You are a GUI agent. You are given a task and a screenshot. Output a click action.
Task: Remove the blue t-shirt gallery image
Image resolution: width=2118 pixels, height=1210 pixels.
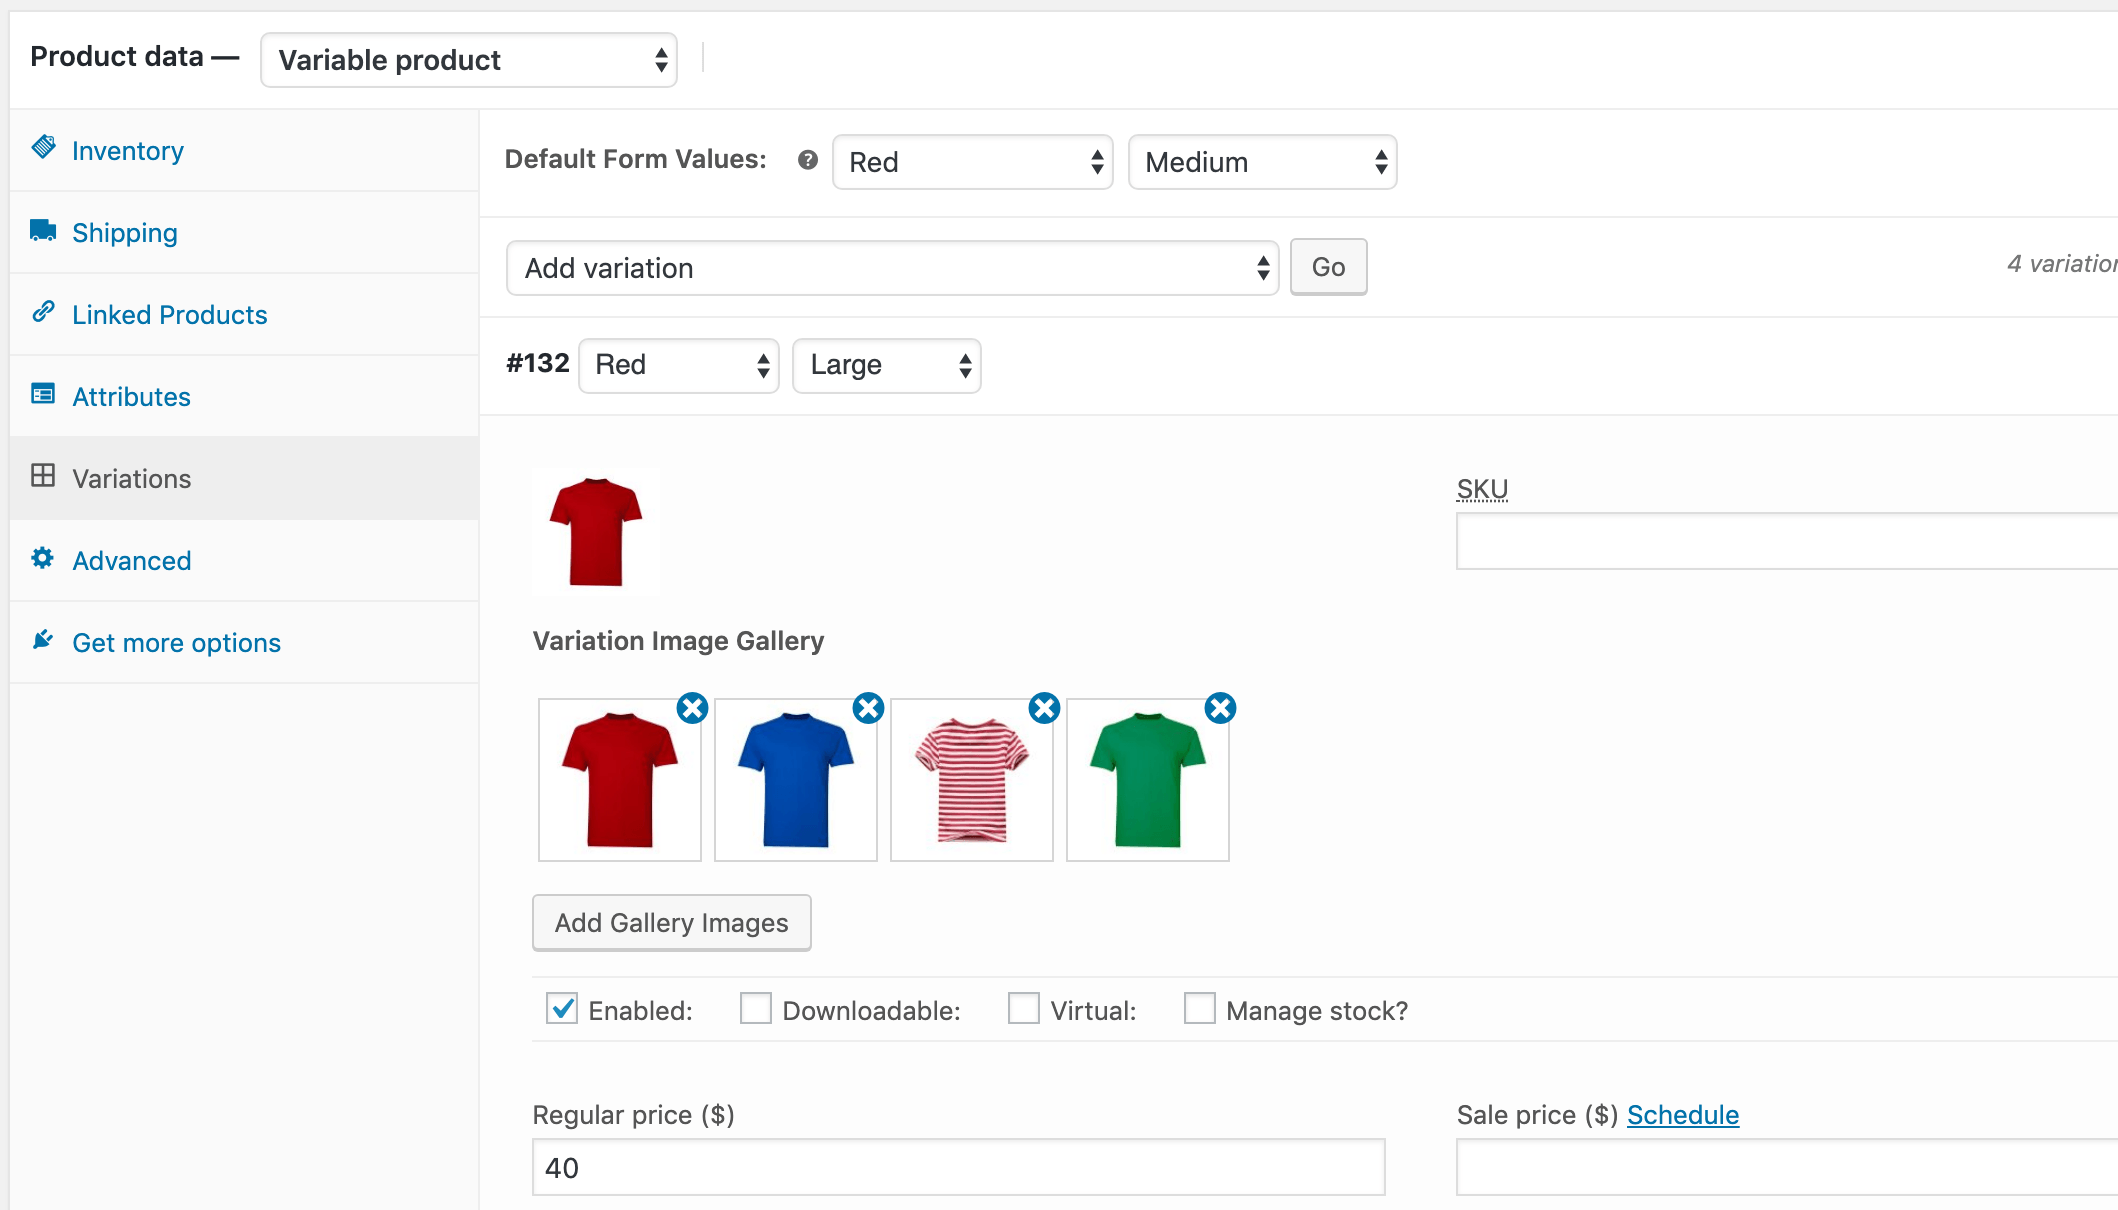(868, 708)
